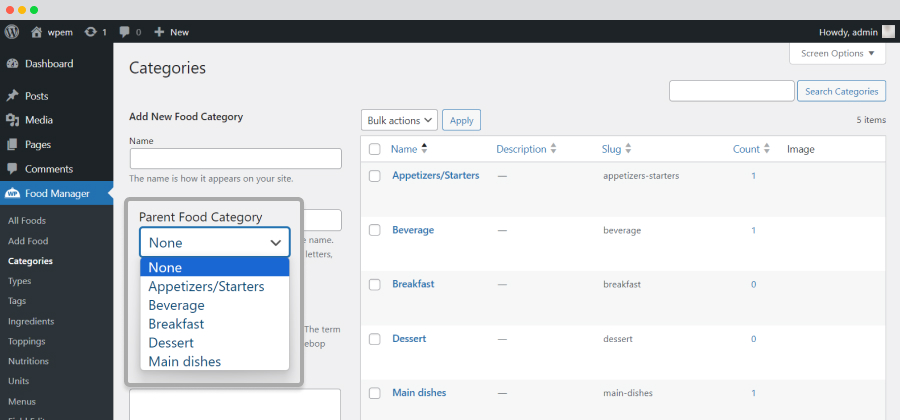900x420 pixels.
Task: Choose Main dishes in parent category list
Action: tap(215, 361)
